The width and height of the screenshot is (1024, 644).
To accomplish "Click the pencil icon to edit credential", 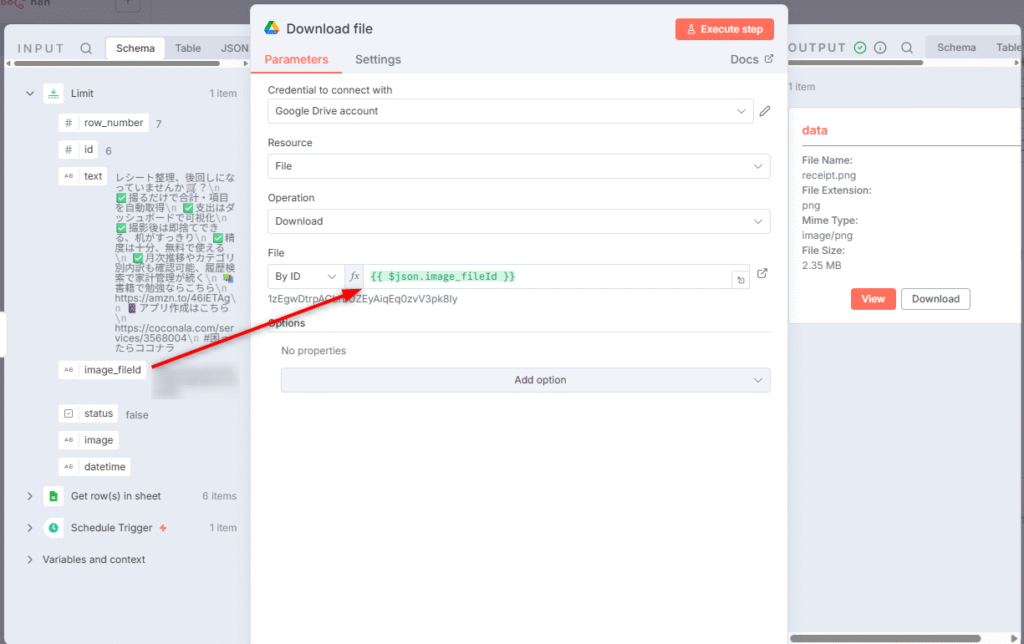I will tap(765, 111).
